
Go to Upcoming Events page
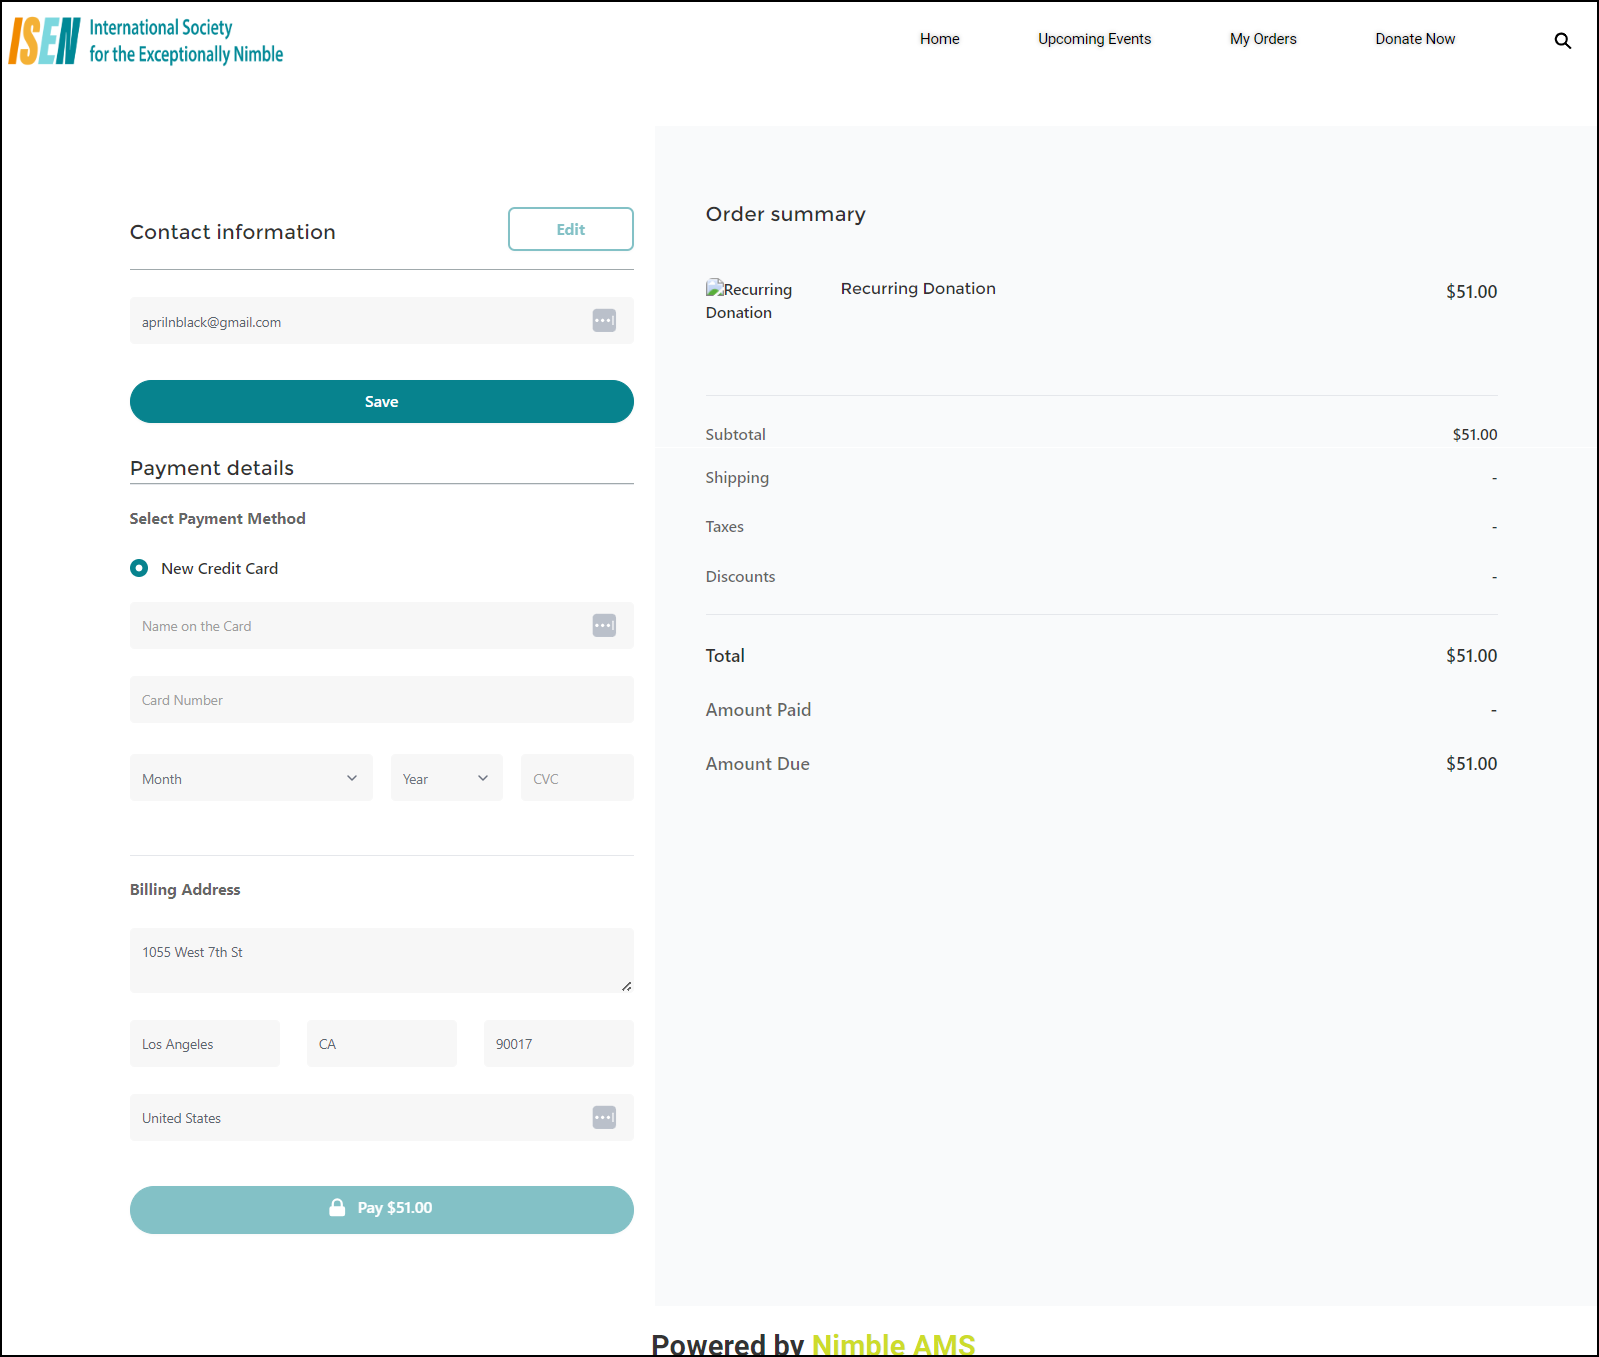tap(1094, 39)
